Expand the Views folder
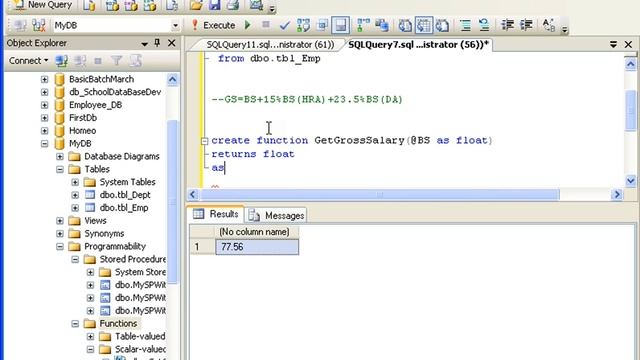 pos(60,221)
